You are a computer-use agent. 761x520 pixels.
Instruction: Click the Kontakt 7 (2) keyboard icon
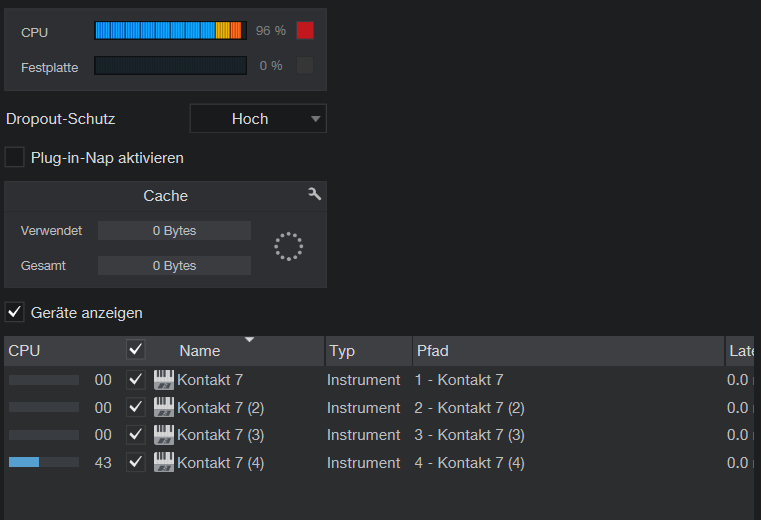pos(164,407)
